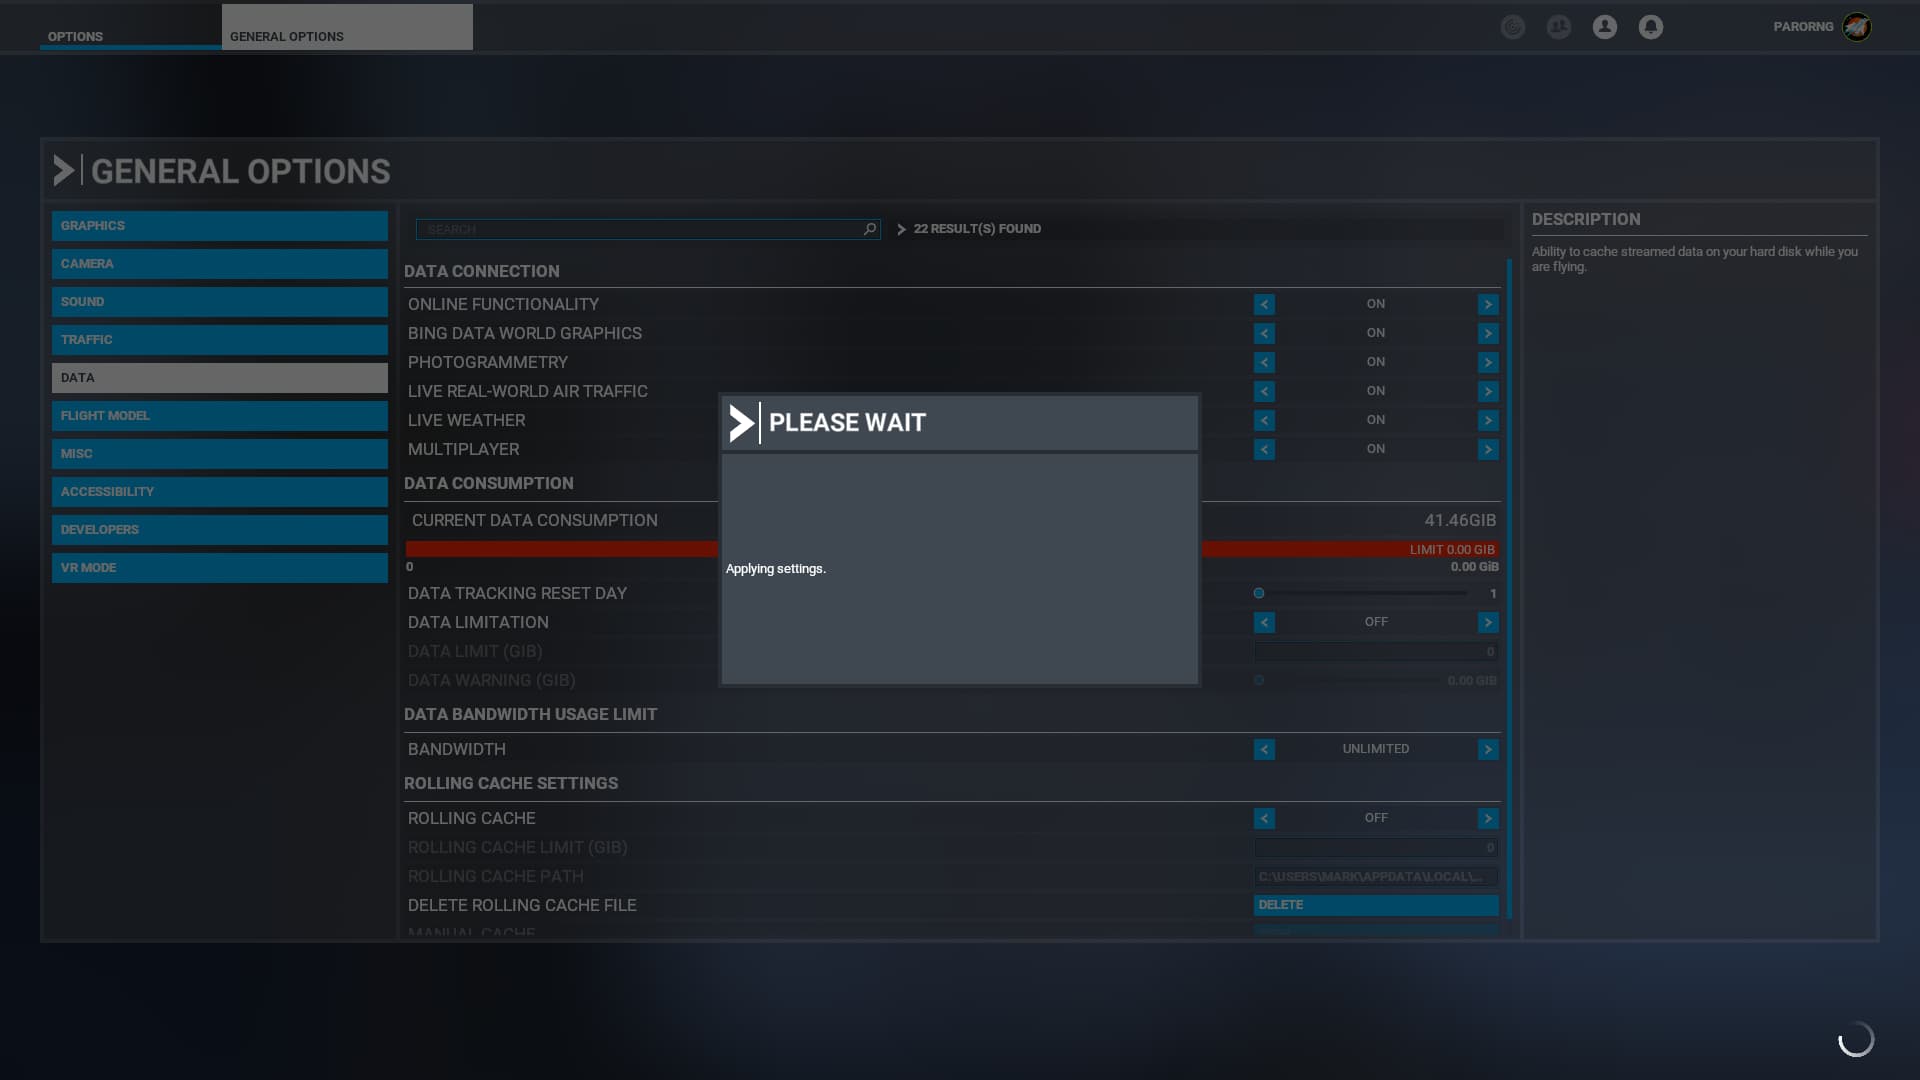1920x1080 pixels.
Task: Toggle Live Weather with right arrow
Action: [x=1487, y=420]
